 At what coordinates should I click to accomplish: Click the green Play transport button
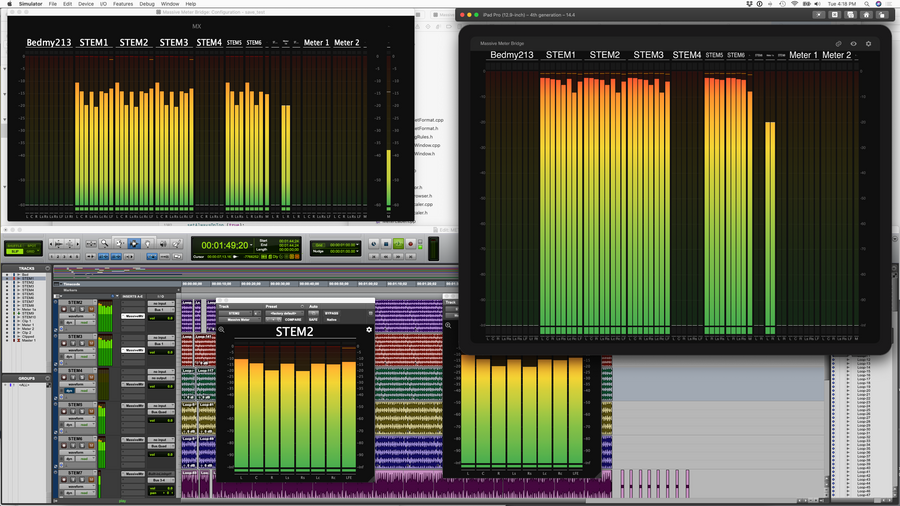pos(398,244)
